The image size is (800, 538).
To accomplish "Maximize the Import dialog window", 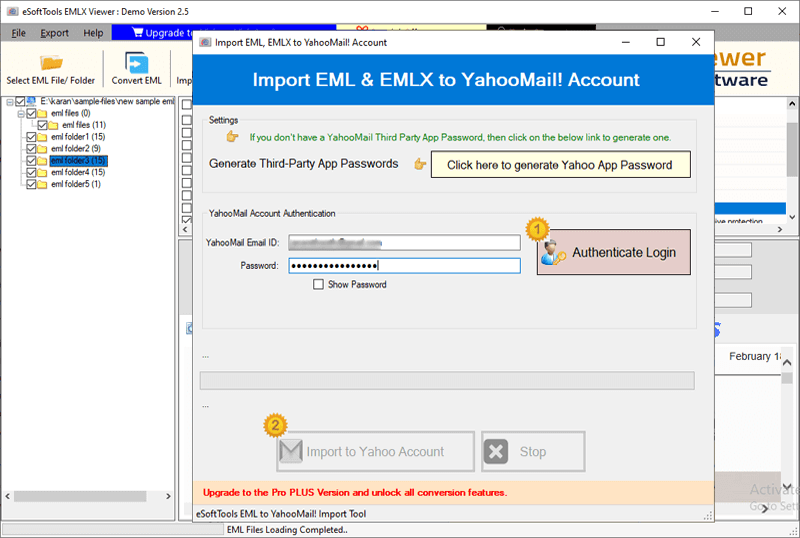I will click(x=660, y=42).
